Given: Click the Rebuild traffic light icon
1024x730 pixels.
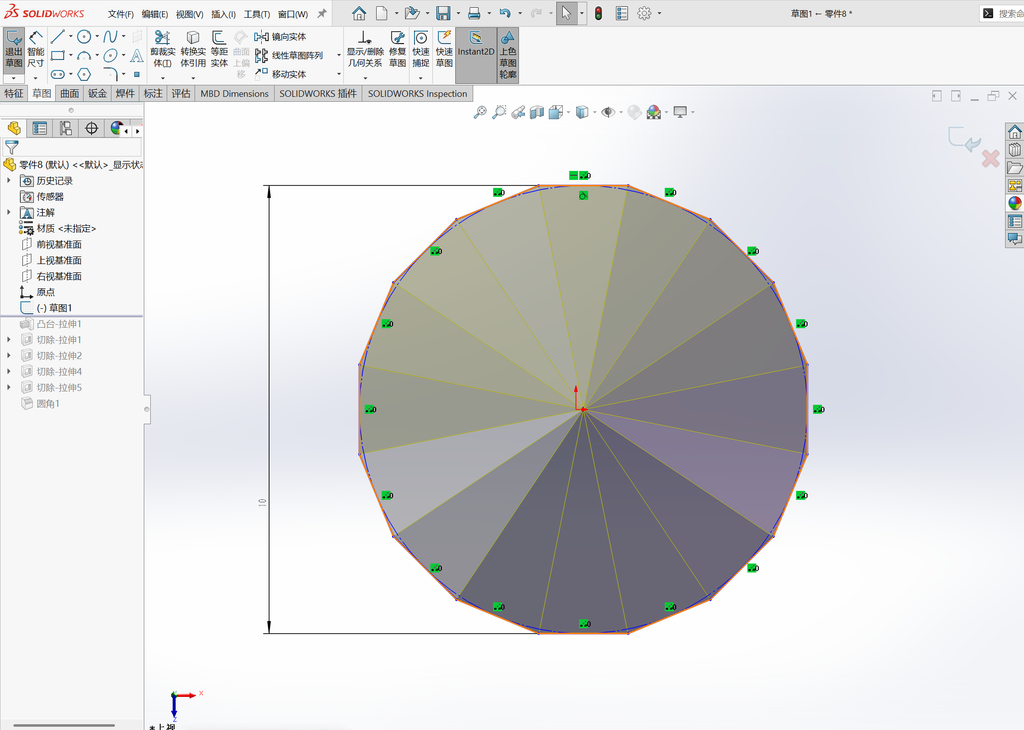Looking at the screenshot, I should (x=598, y=13).
